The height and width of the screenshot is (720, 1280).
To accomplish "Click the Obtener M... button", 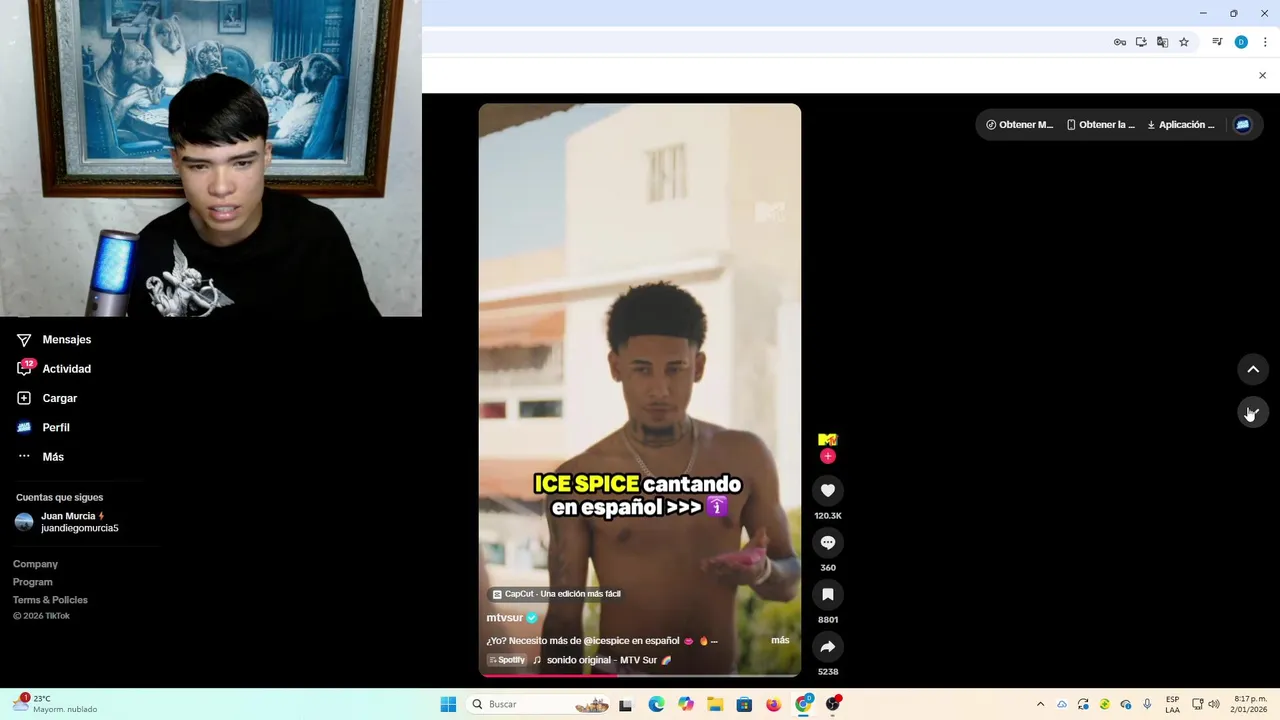I will (x=1020, y=125).
